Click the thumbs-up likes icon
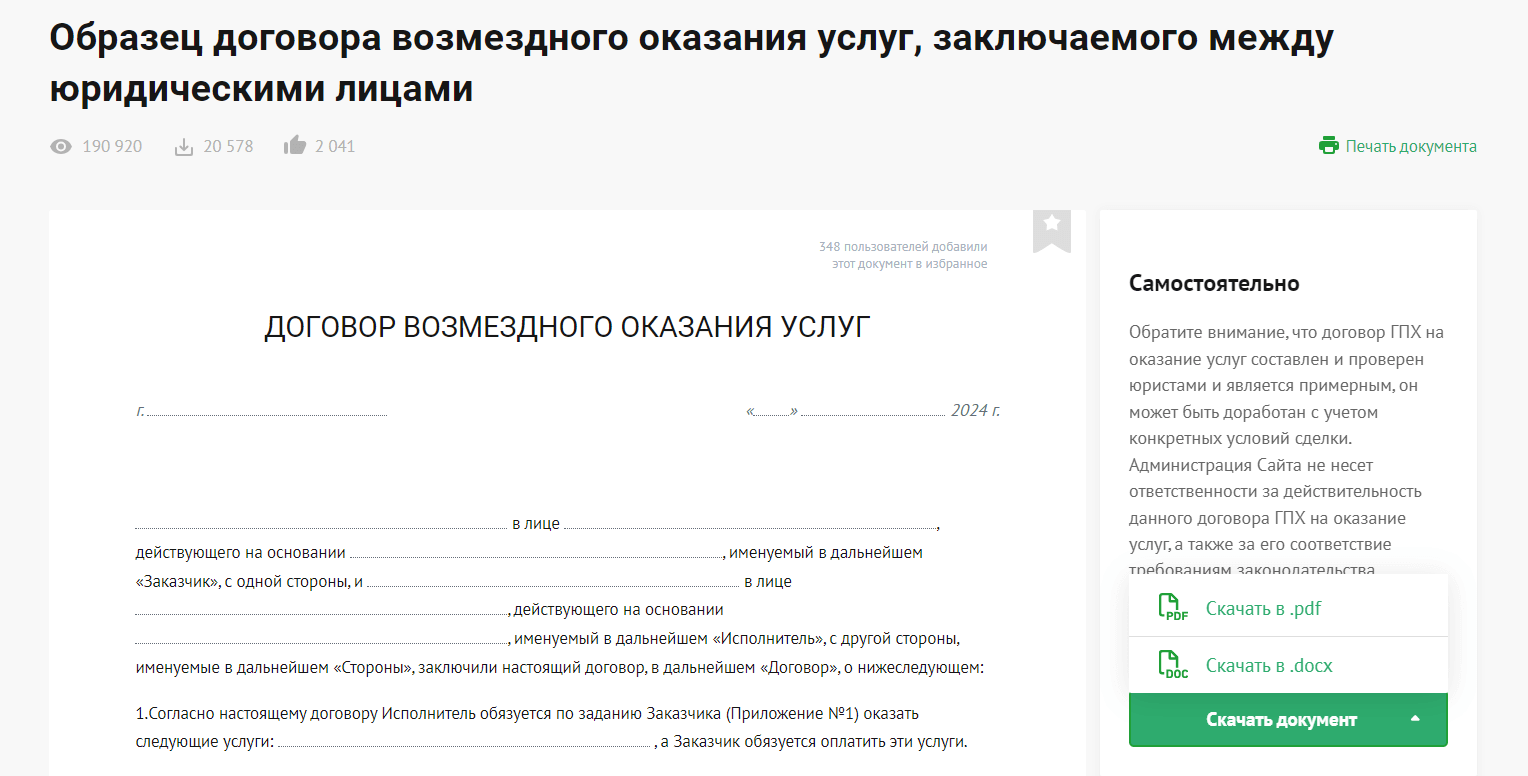Viewport: 1528px width, 776px height. click(295, 146)
